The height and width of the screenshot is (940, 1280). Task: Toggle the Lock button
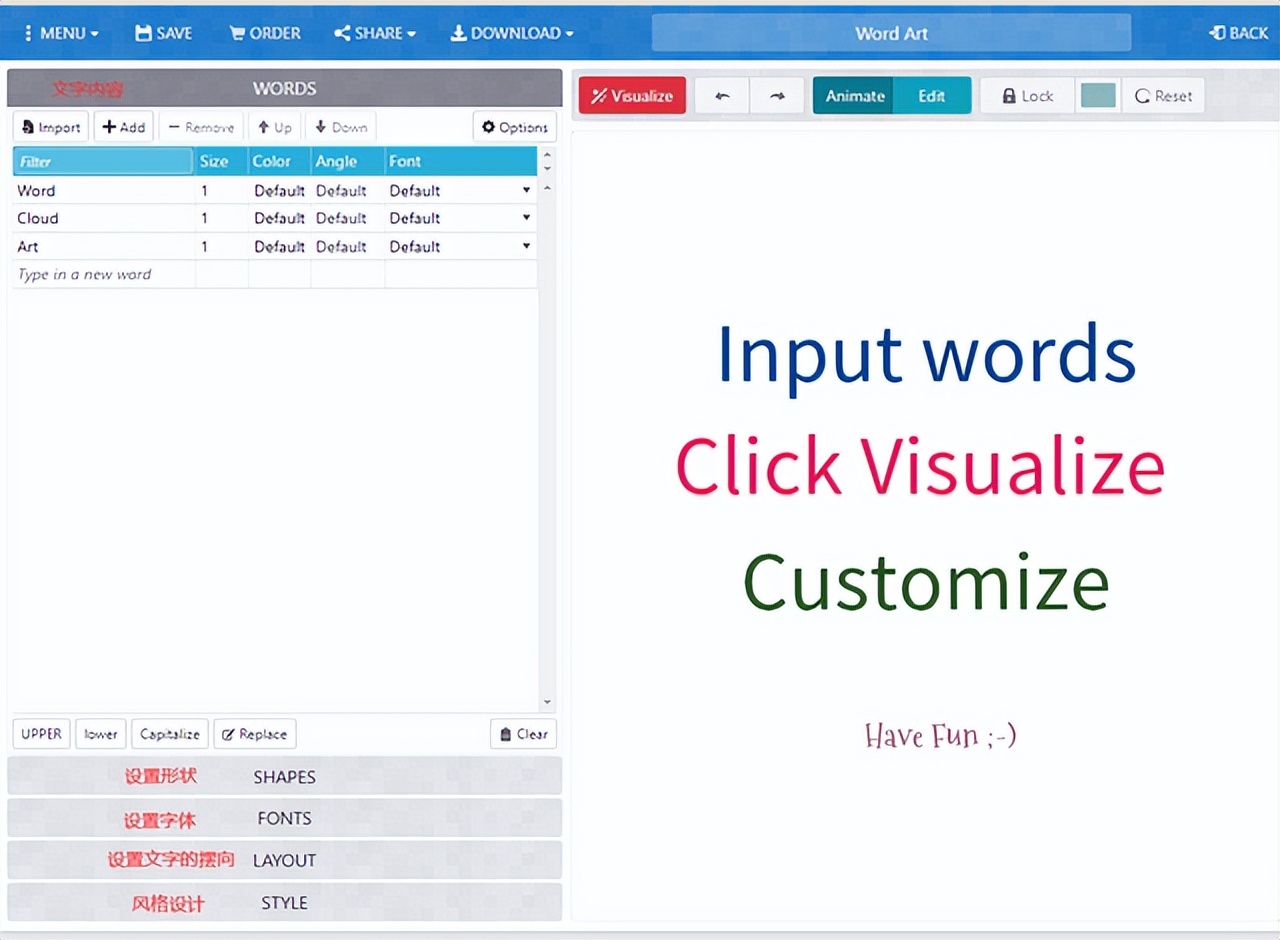(x=1027, y=96)
